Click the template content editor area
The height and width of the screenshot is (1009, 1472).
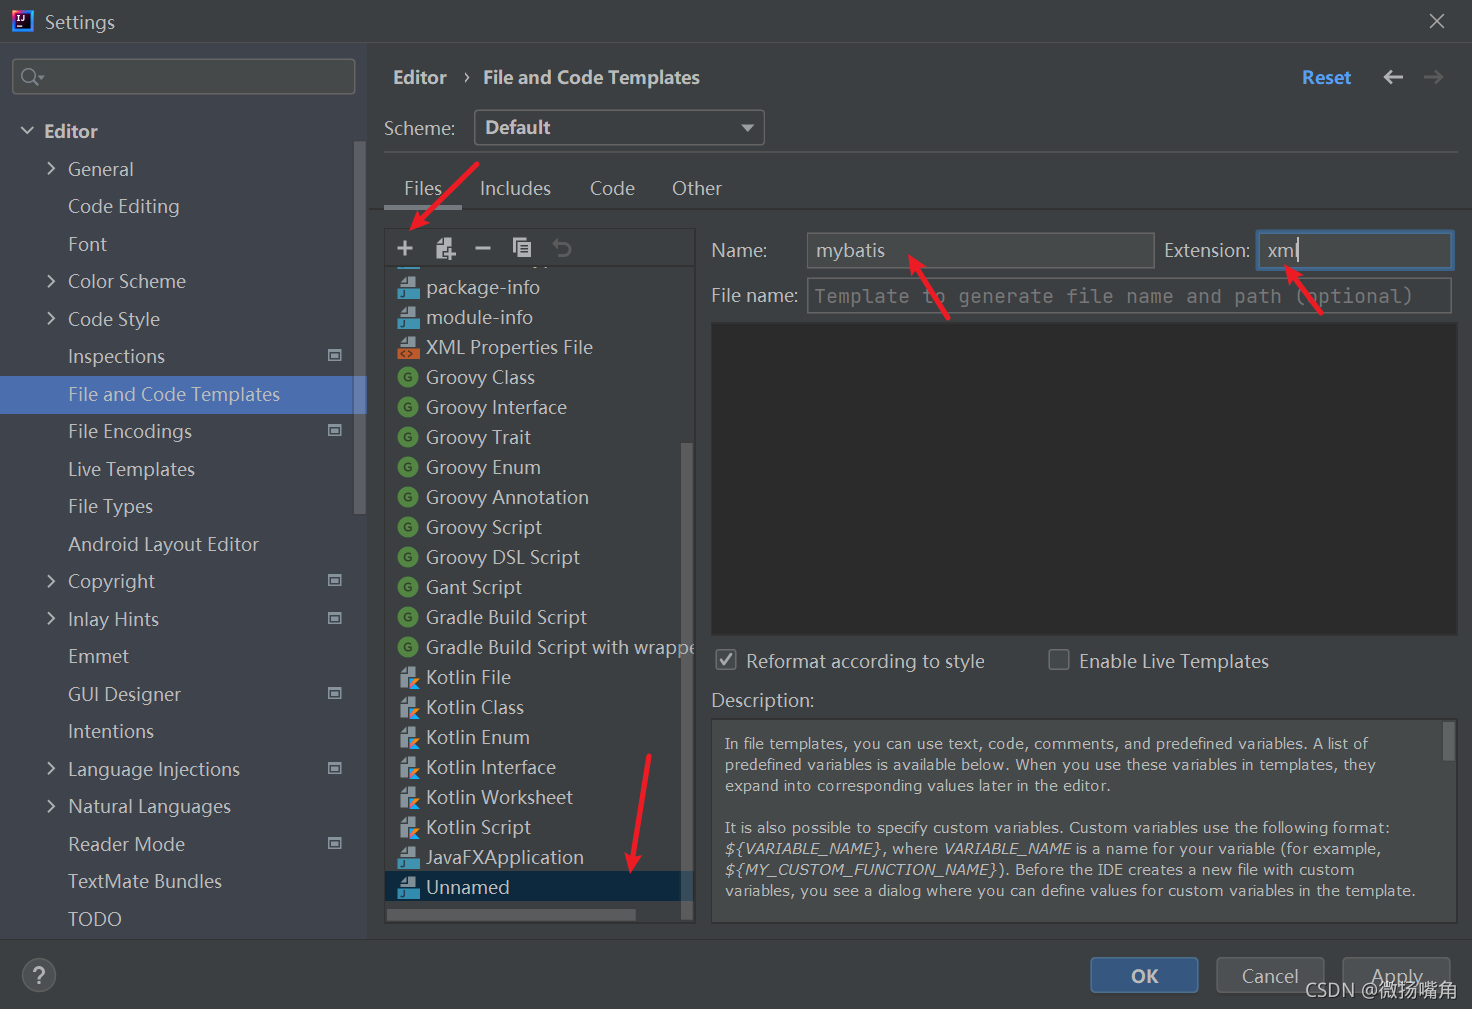[x=1084, y=479]
